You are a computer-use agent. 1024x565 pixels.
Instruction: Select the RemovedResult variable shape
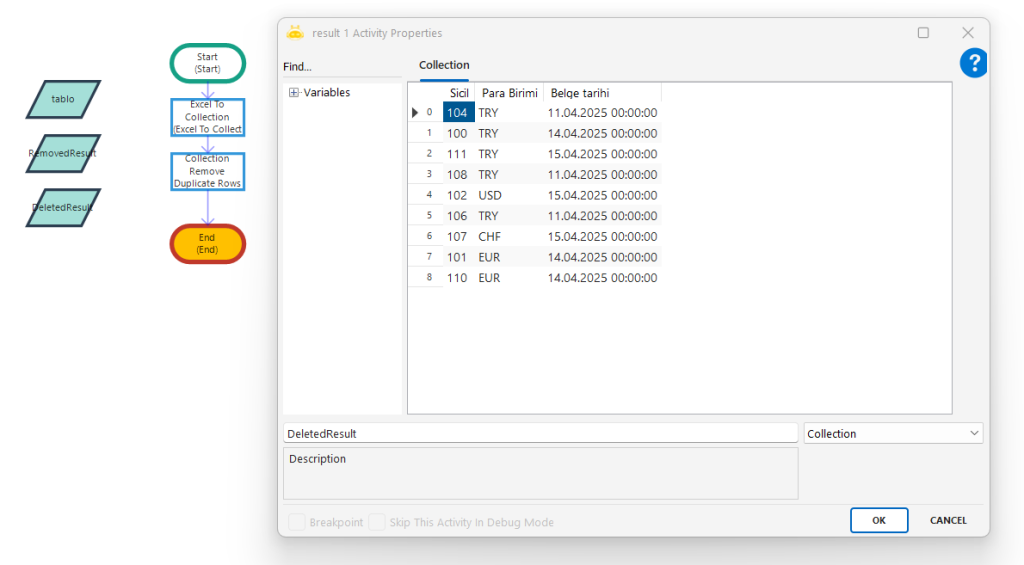[x=63, y=153]
